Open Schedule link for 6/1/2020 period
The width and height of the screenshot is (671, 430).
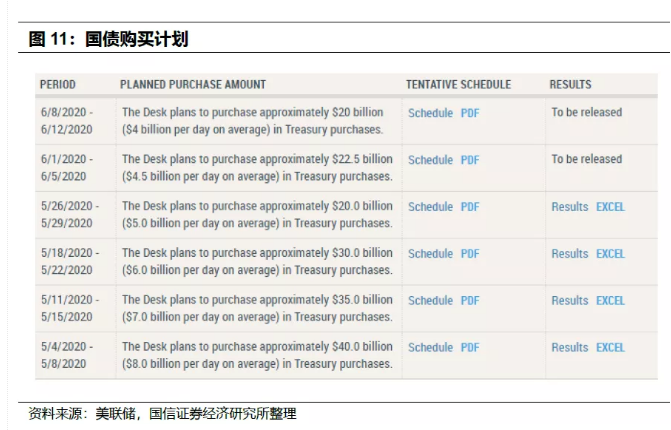tap(430, 160)
